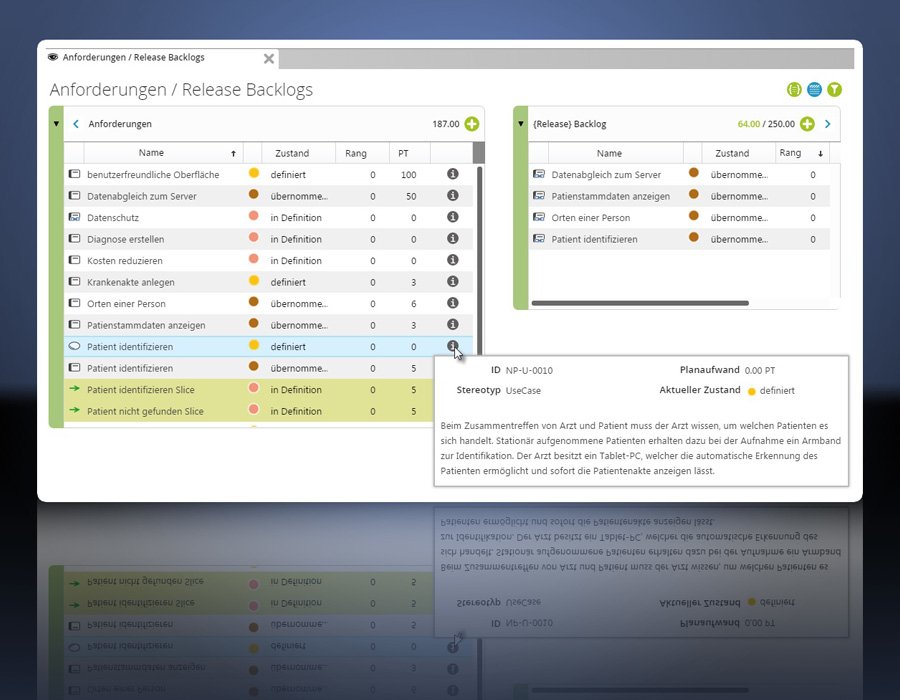Click the use case oval icon of Patient identifizieren
The height and width of the screenshot is (700, 900).
click(x=74, y=346)
